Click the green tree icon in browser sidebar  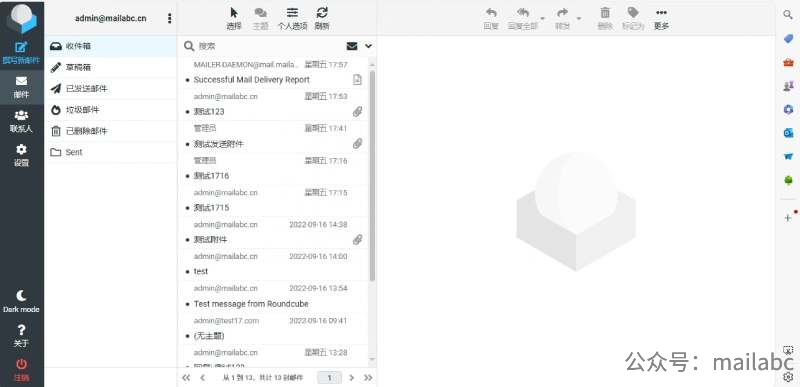[788, 180]
